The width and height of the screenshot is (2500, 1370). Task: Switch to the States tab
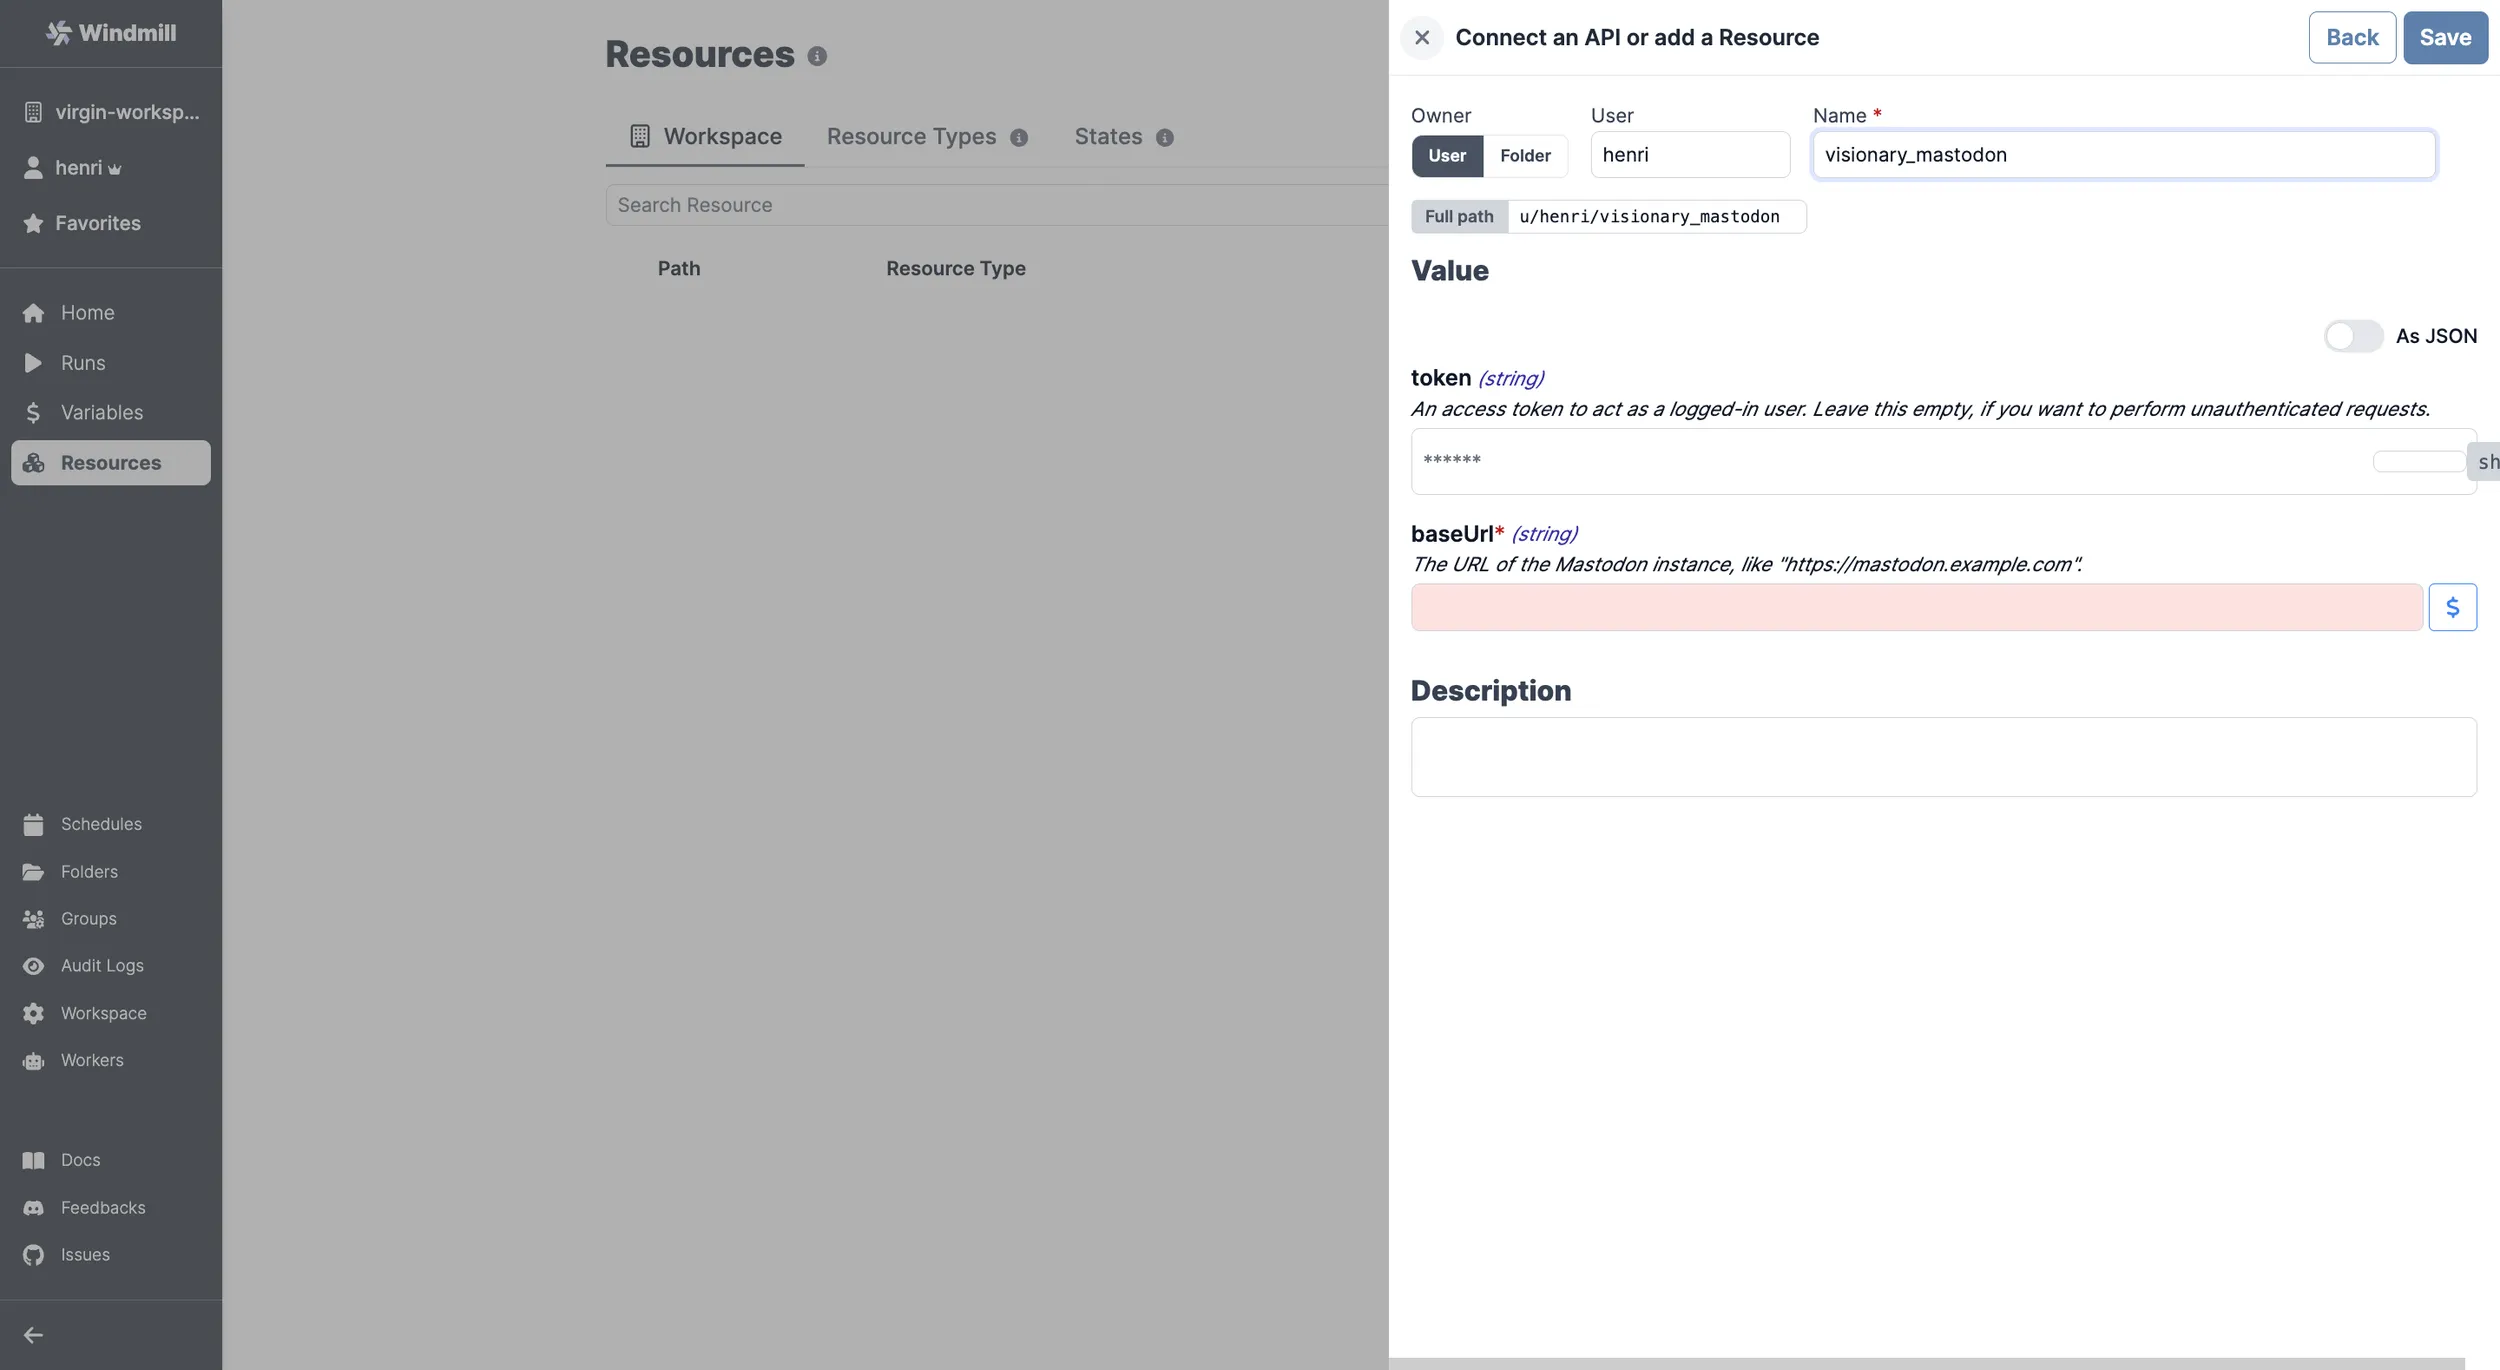[1106, 136]
